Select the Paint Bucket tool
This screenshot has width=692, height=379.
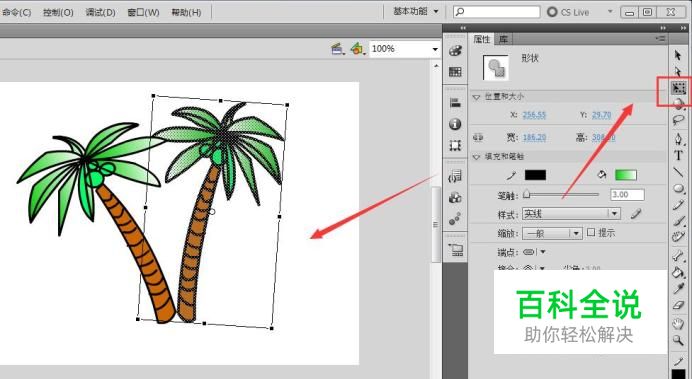[x=678, y=272]
